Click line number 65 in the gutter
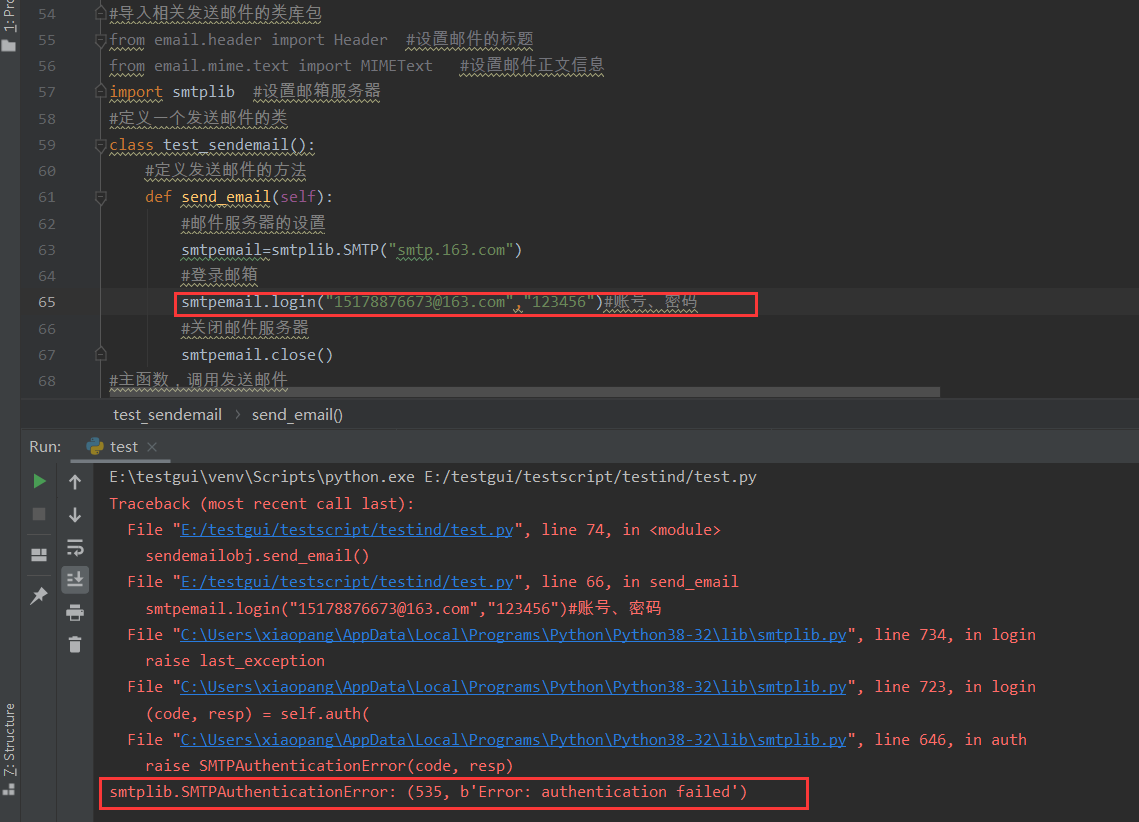This screenshot has width=1139, height=822. [46, 302]
